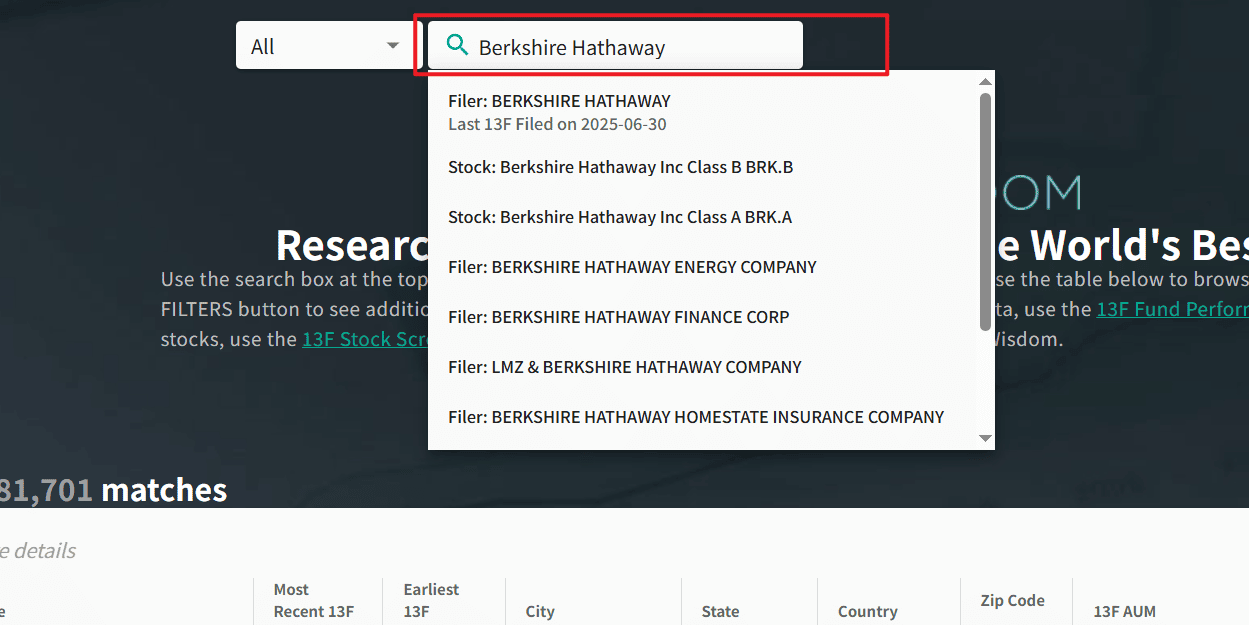
Task: Sort by 13F AUM column header
Action: [1124, 611]
